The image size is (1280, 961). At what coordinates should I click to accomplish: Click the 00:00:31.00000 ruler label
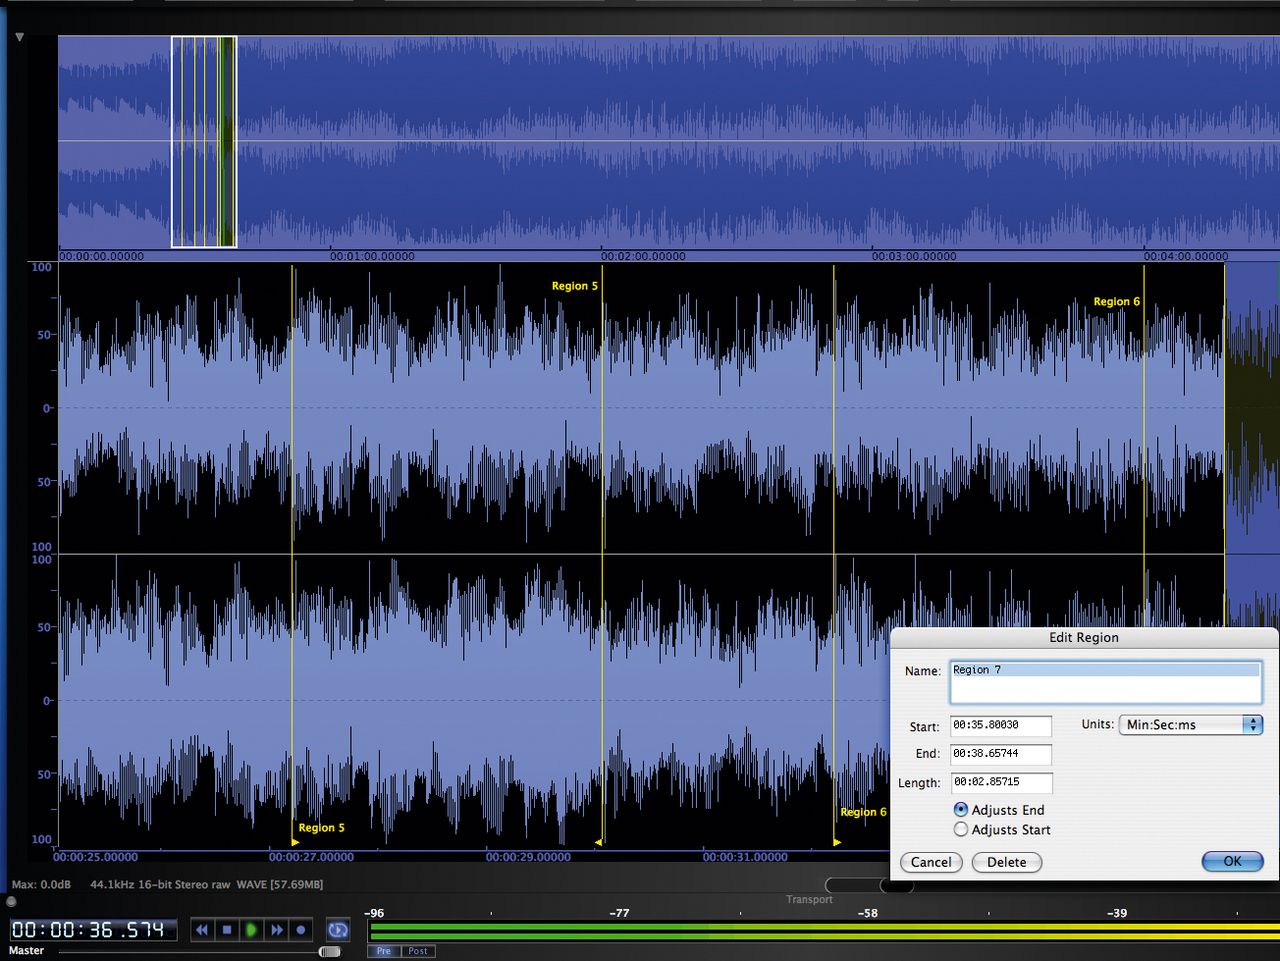(x=745, y=857)
